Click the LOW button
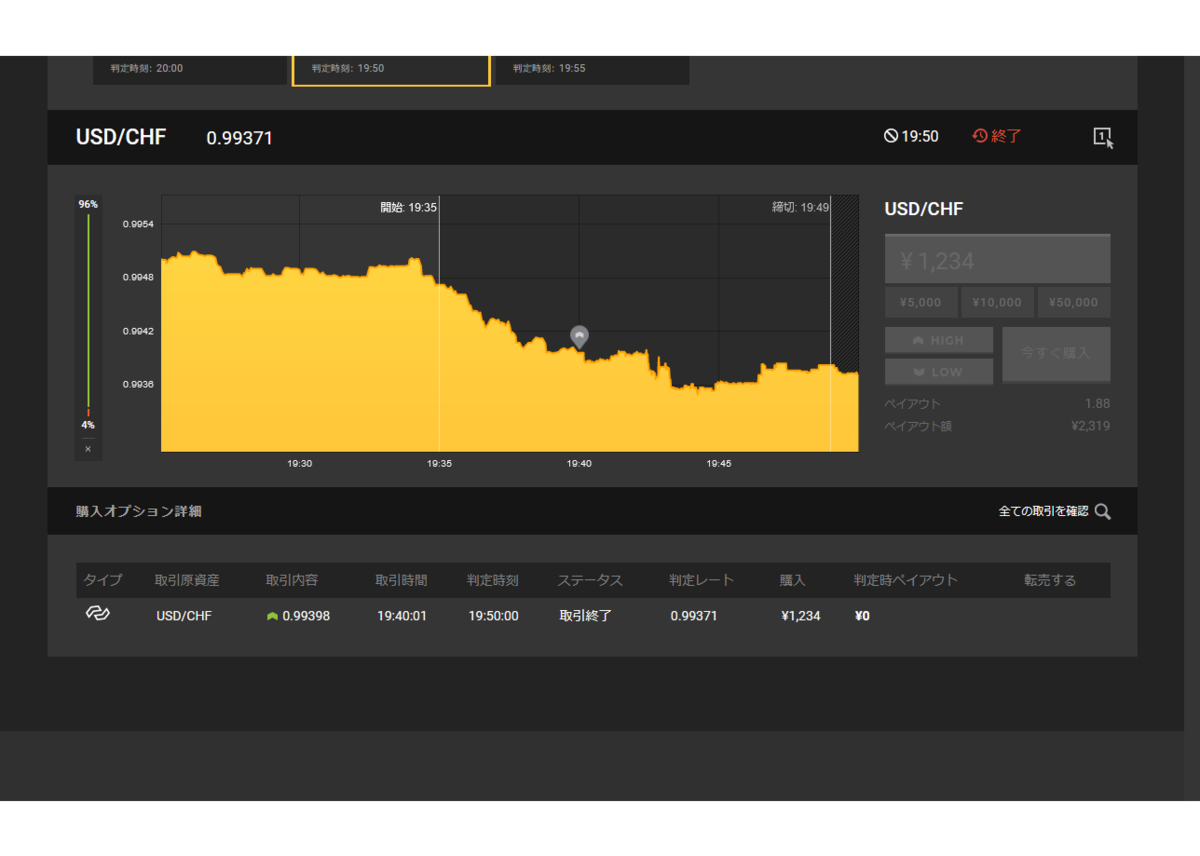The image size is (1200, 856). [x=939, y=371]
